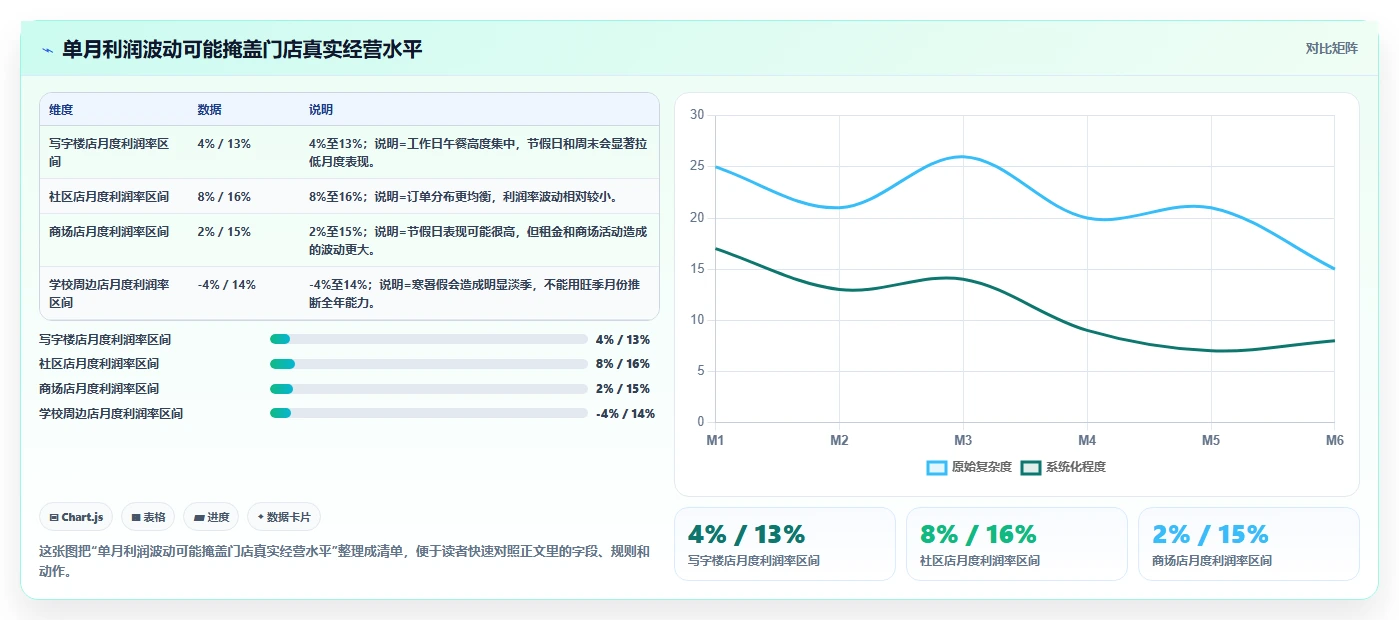1399x620 pixels.
Task: Open the 2% / 15% data card
Action: [x=1249, y=544]
